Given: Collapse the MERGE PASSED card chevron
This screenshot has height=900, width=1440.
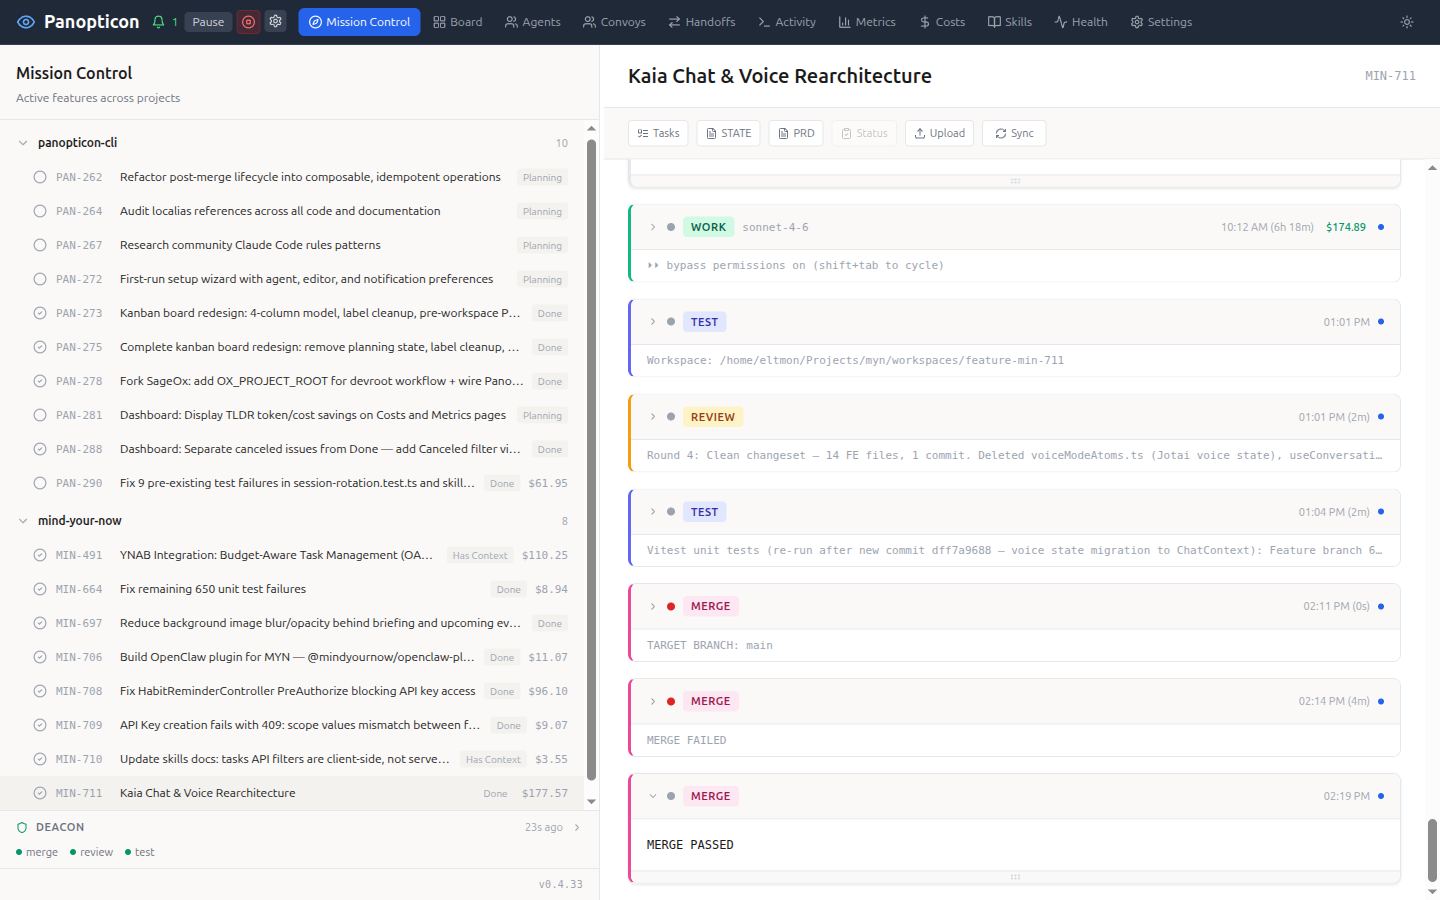Looking at the screenshot, I should click(653, 796).
